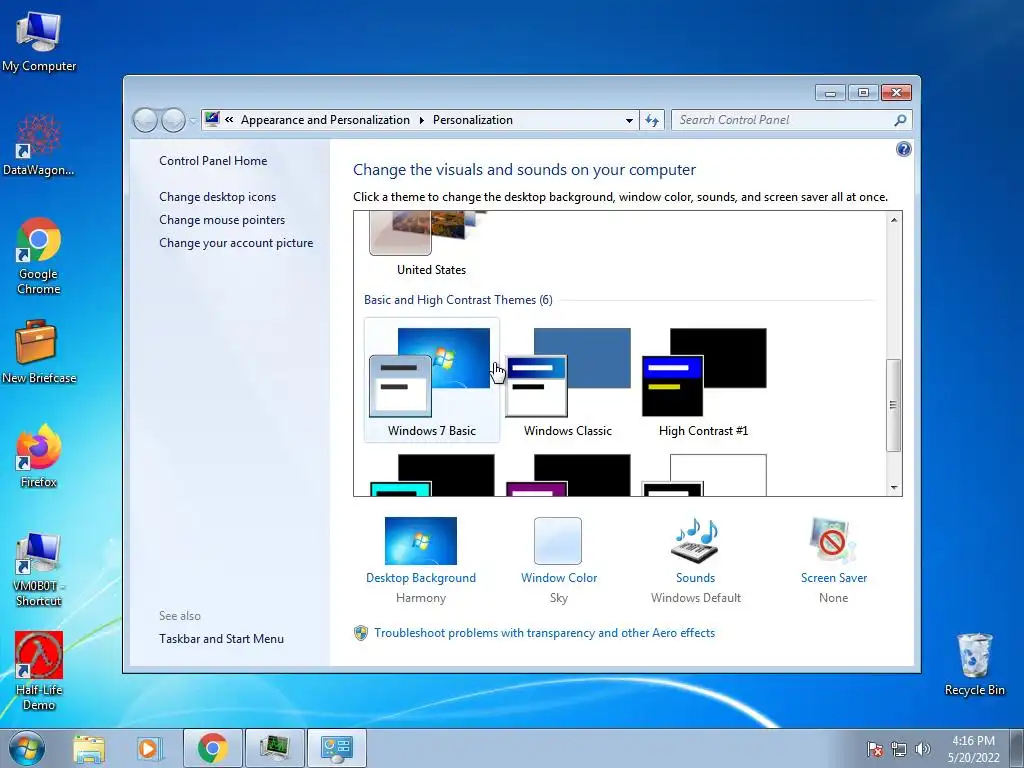Open the address bar history dropdown arrow

(629, 120)
